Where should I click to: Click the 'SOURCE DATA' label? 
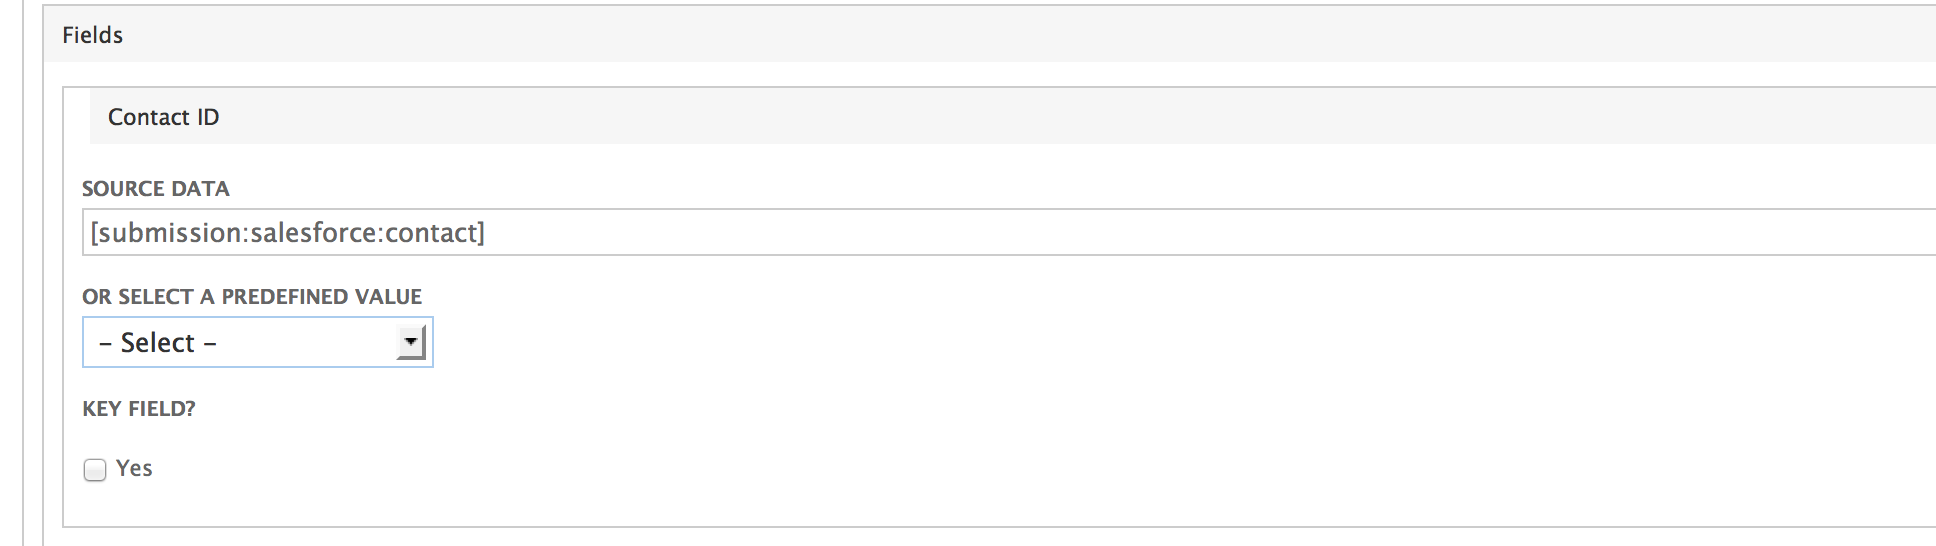(x=156, y=189)
